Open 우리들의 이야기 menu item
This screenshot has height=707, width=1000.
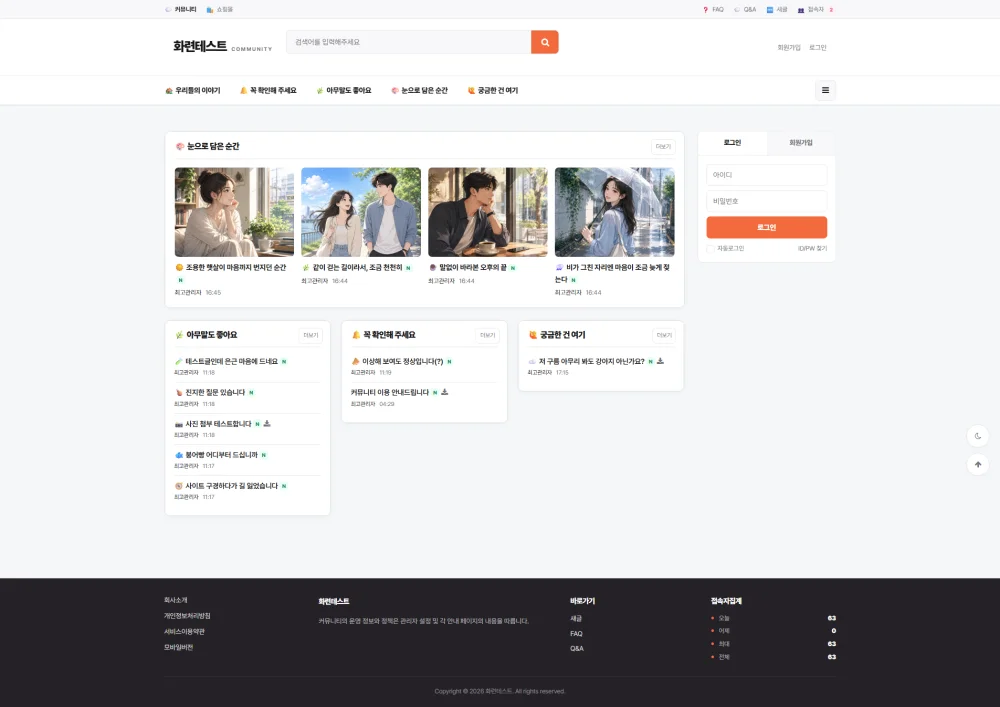point(193,91)
